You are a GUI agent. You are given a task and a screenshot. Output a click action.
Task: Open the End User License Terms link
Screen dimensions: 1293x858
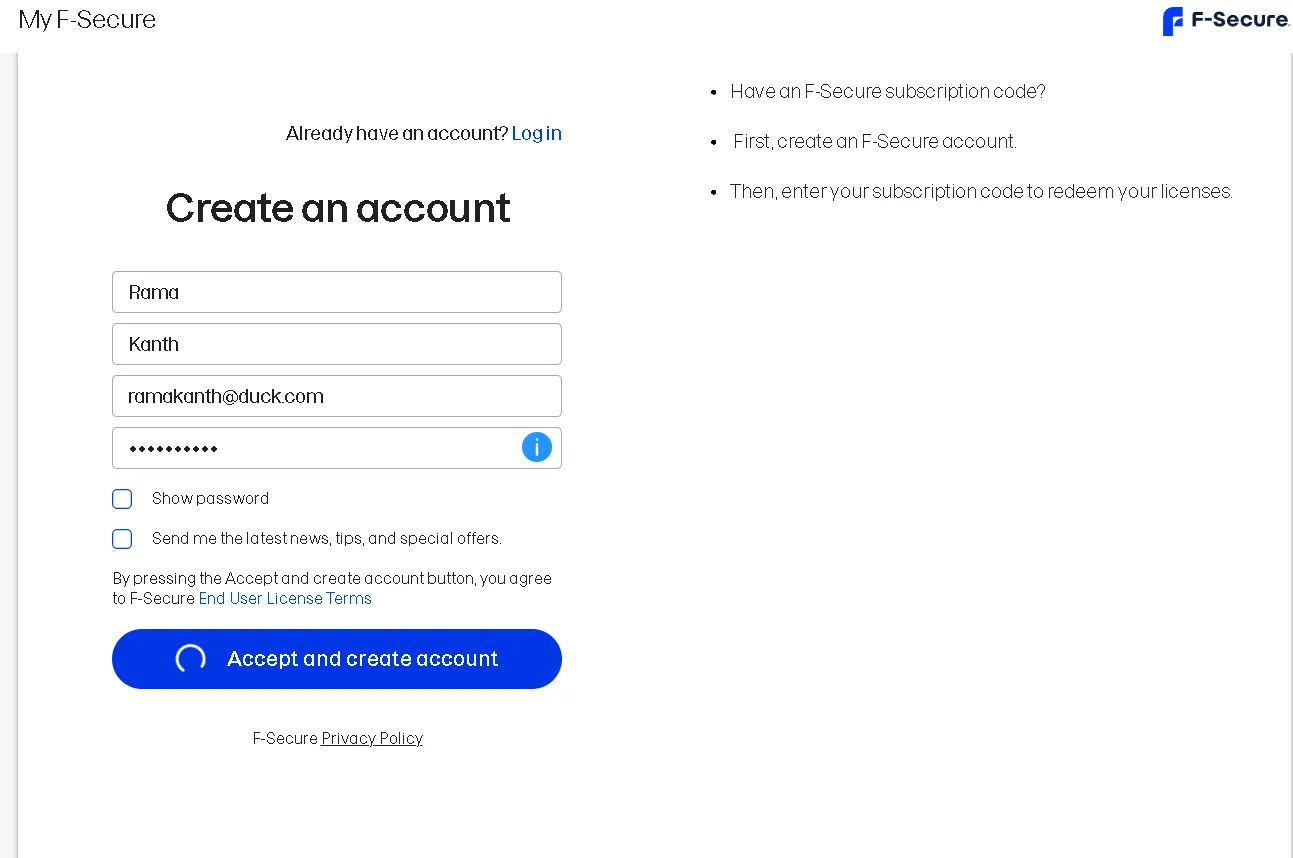[285, 598]
